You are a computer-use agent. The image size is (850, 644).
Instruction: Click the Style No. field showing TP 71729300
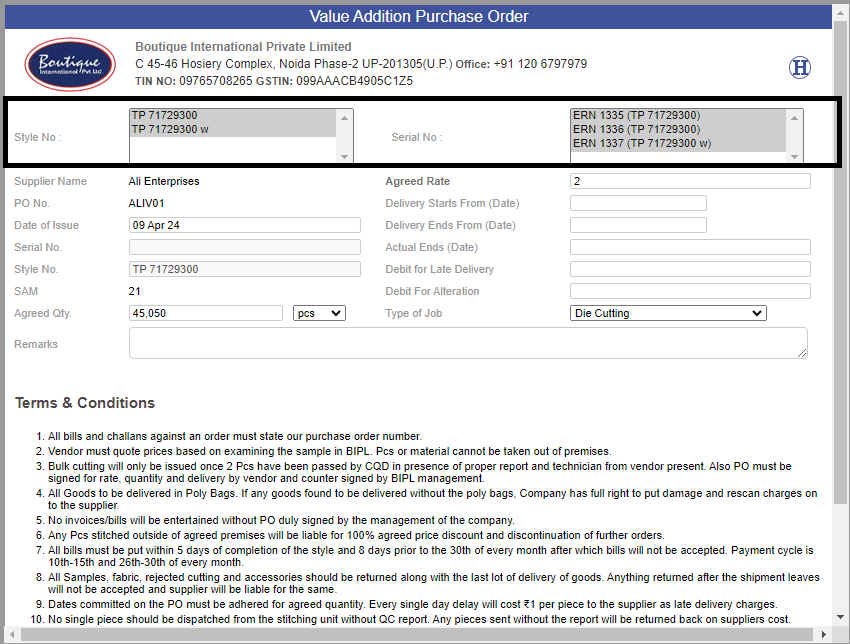(244, 269)
